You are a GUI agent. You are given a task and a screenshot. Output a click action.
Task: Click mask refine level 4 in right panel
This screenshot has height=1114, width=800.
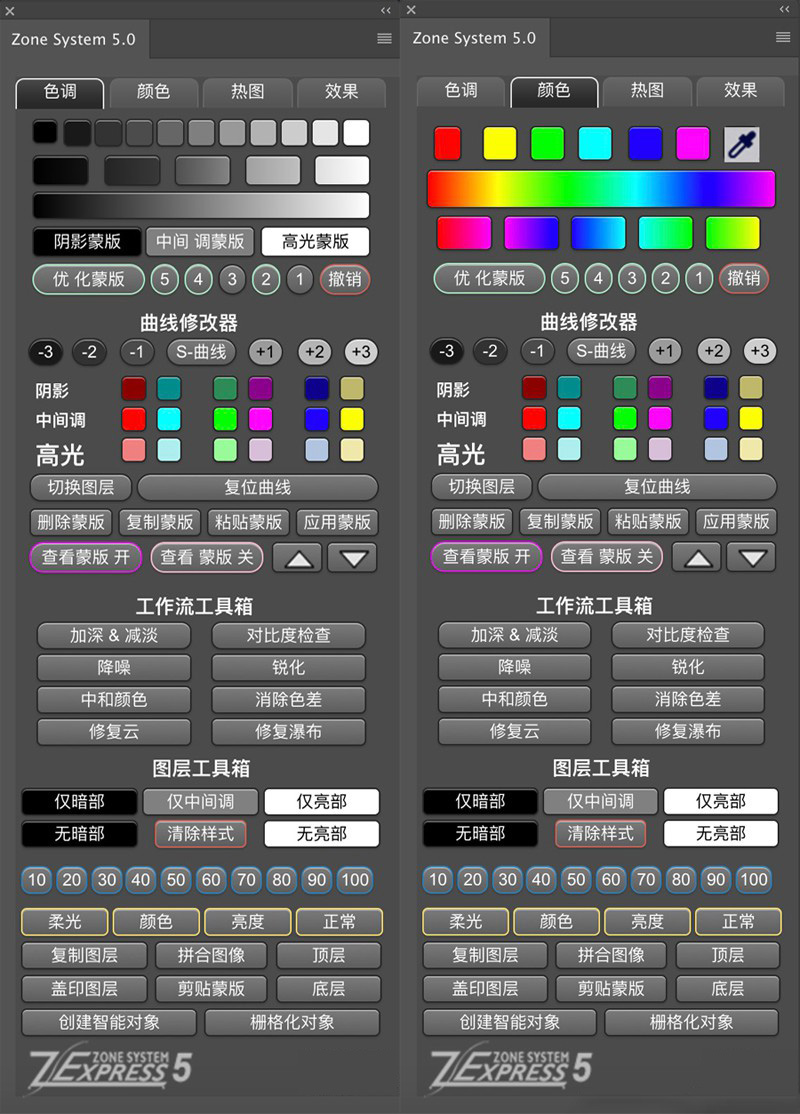pyautogui.click(x=598, y=278)
